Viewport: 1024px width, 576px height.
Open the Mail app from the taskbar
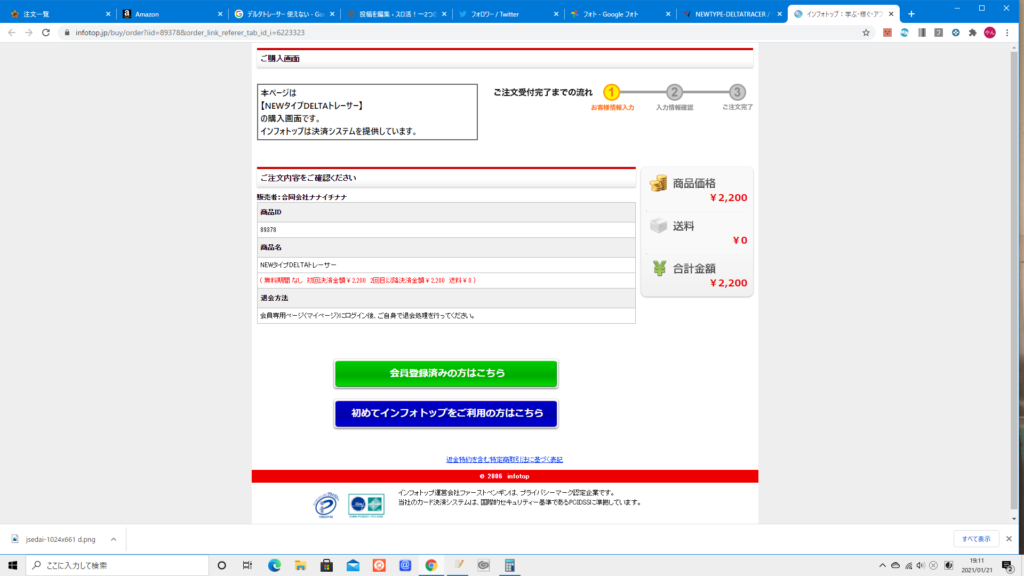point(353,566)
